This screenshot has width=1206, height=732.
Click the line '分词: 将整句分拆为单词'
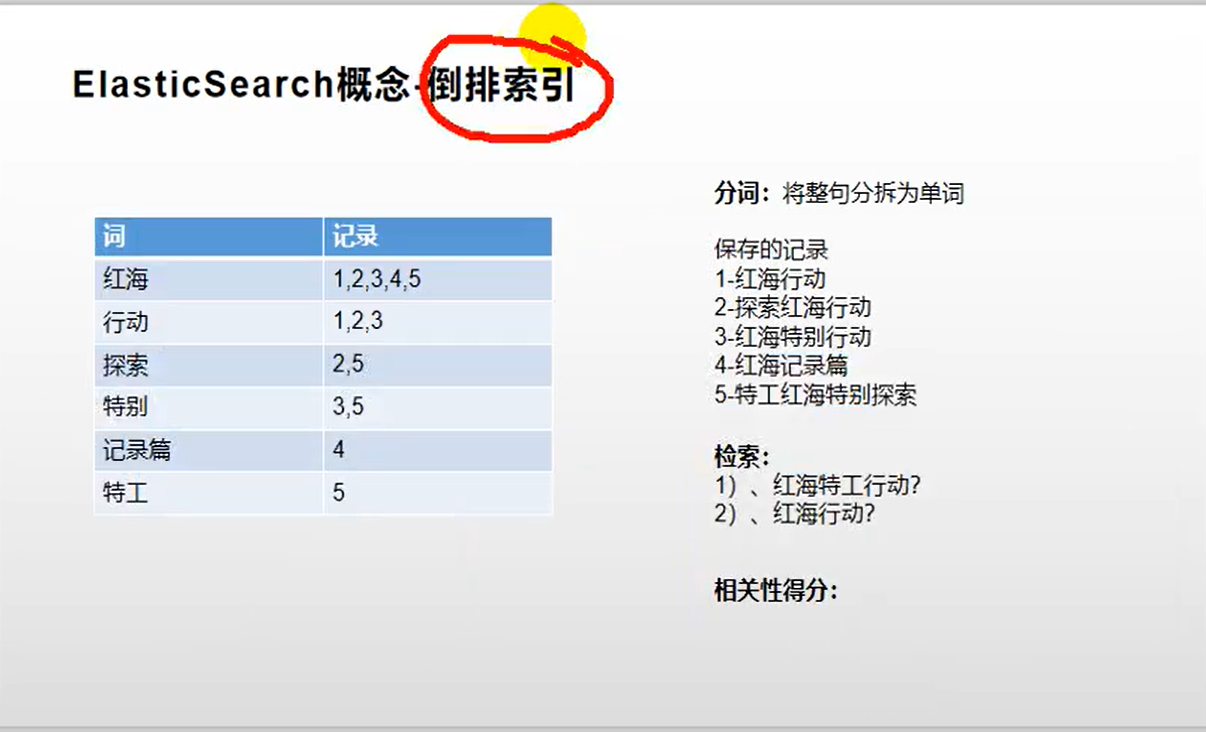pyautogui.click(x=839, y=193)
